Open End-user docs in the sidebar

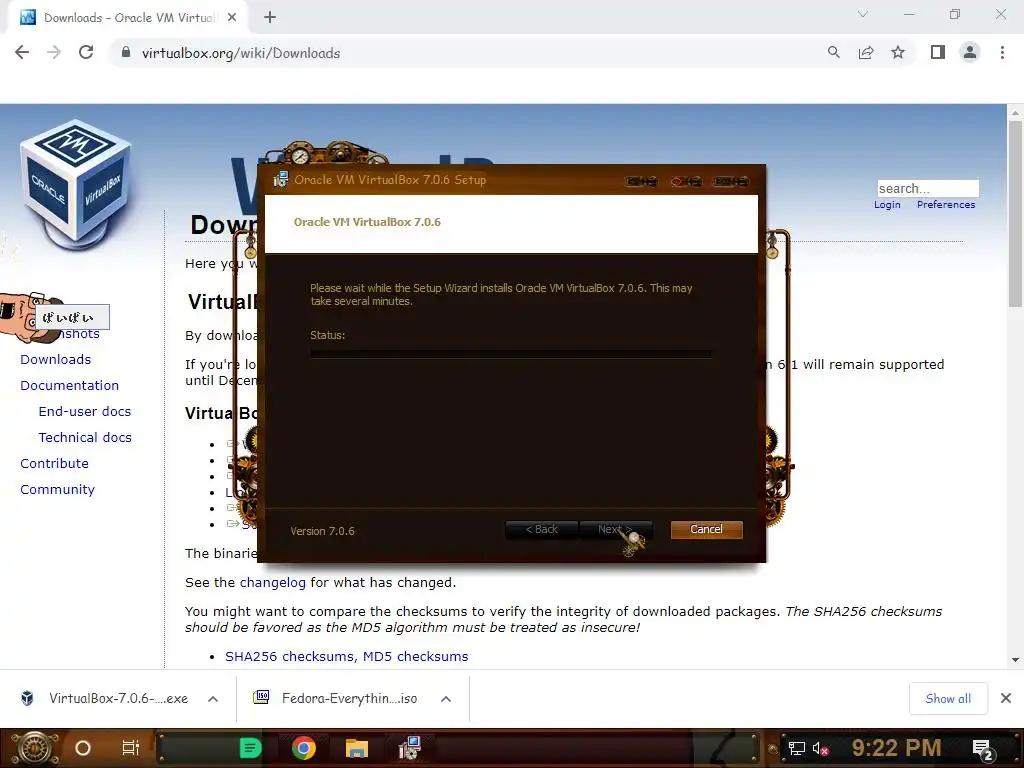85,412
